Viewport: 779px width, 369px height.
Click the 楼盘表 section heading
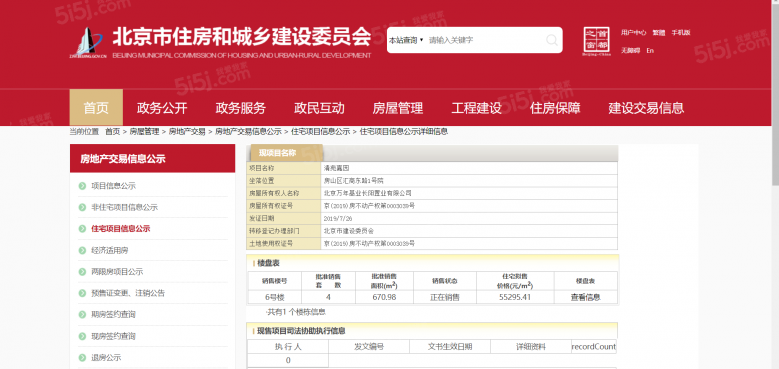click(268, 263)
